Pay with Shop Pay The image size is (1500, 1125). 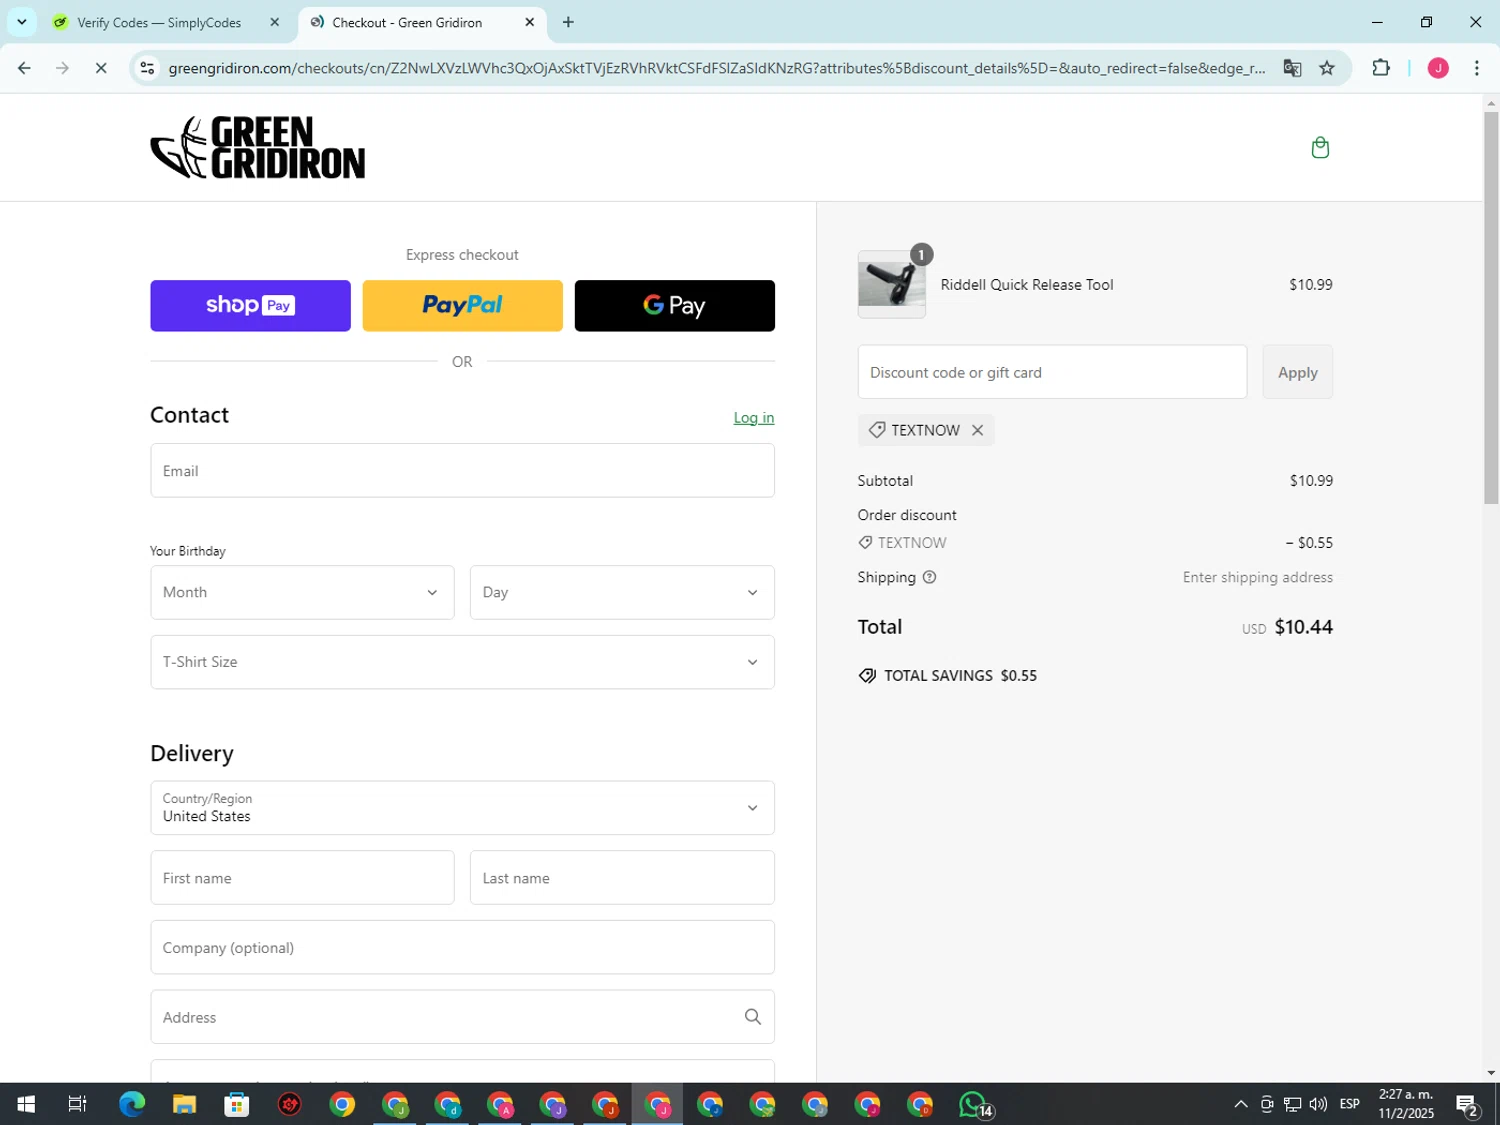click(x=250, y=306)
